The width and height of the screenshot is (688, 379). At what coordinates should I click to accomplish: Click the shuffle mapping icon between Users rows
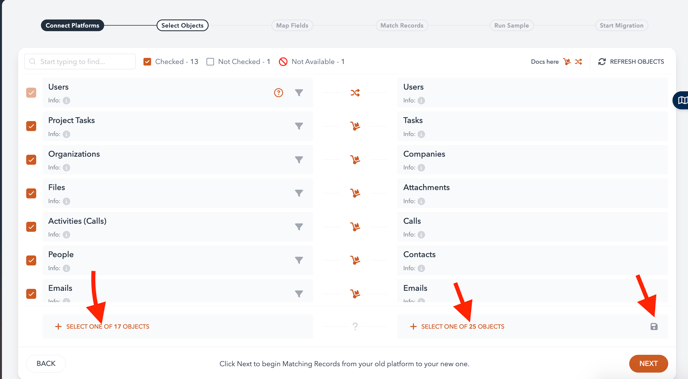(355, 93)
